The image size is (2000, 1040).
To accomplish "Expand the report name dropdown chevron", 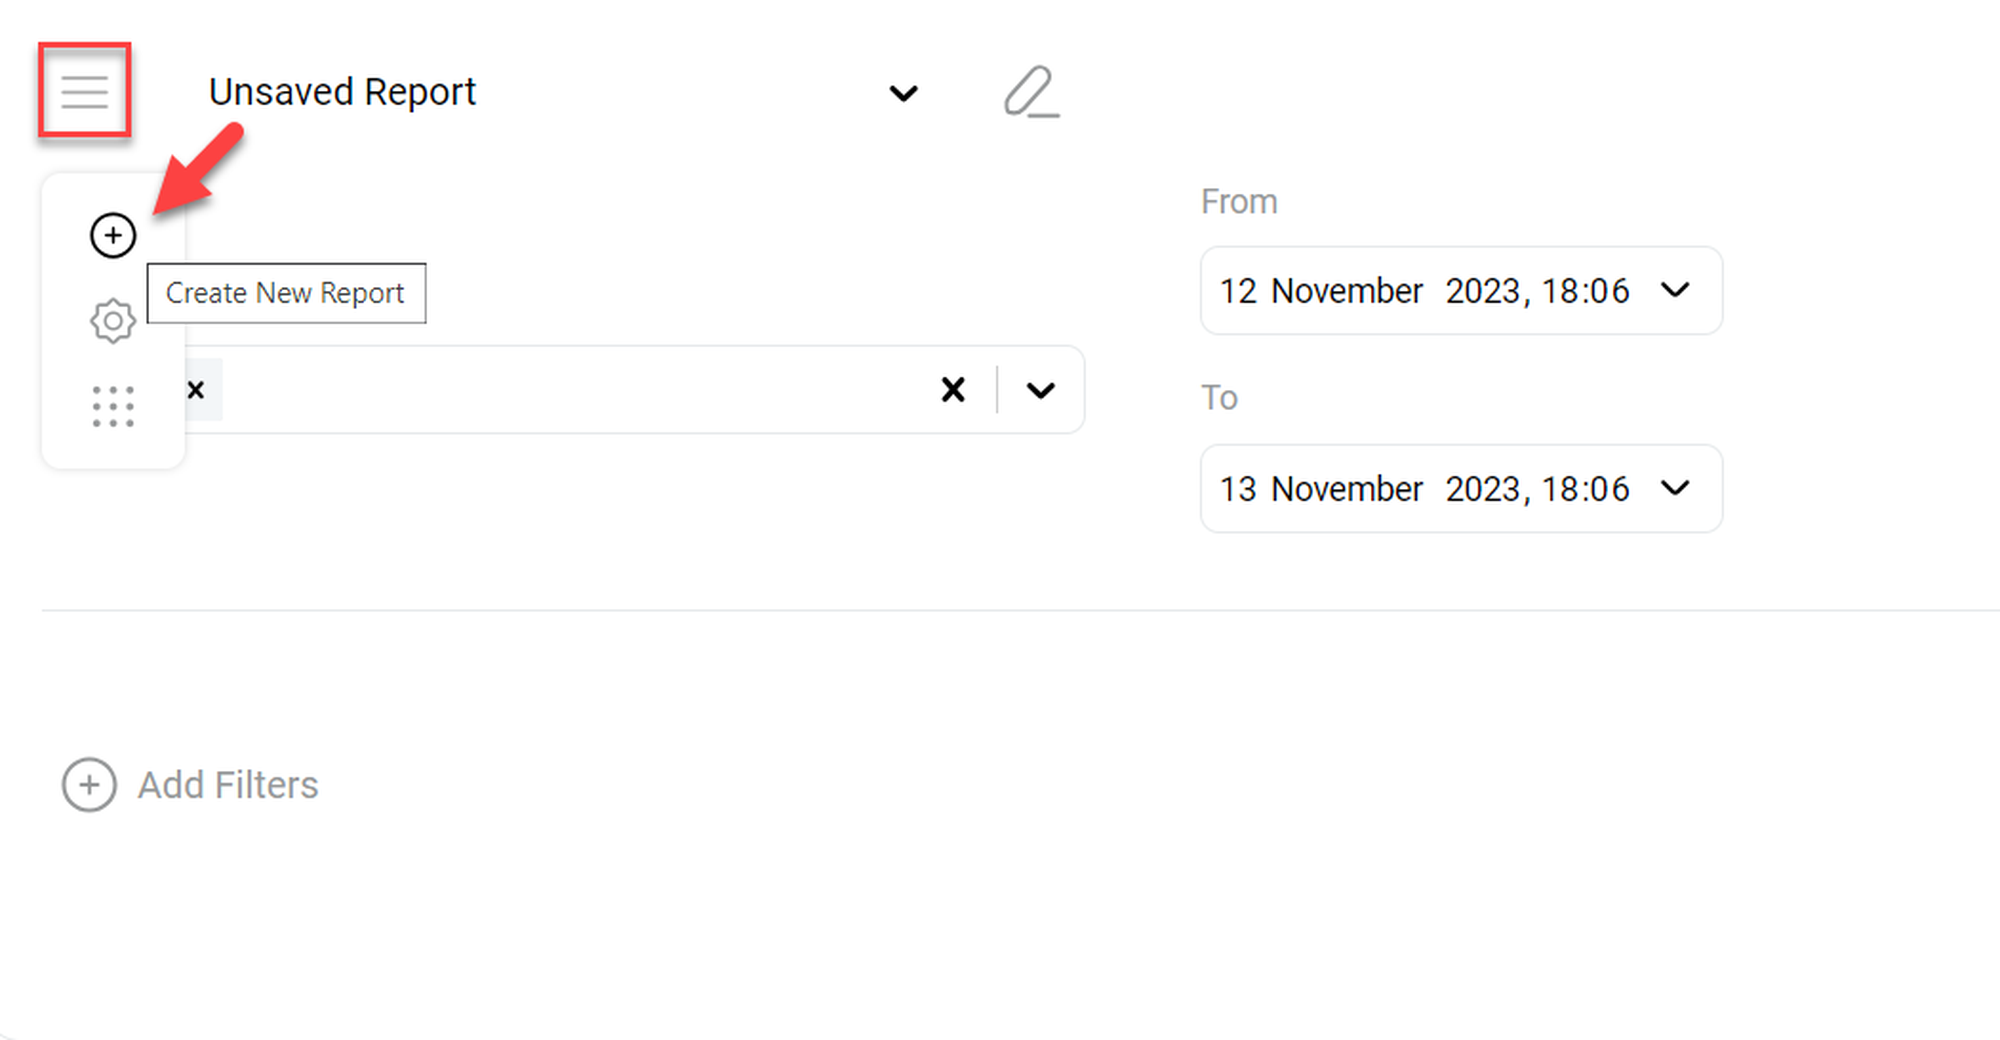I will pyautogui.click(x=903, y=93).
